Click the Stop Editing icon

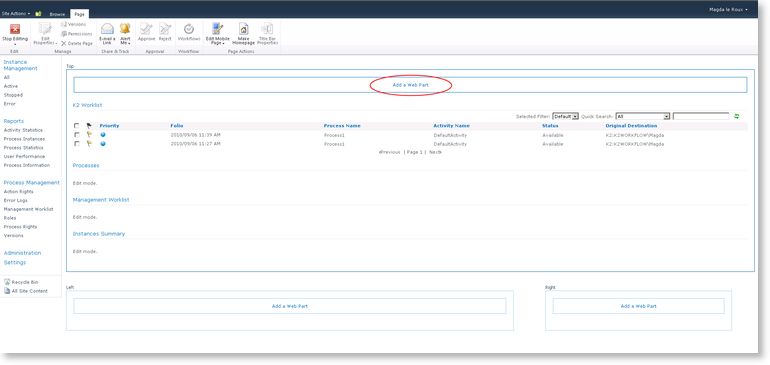(15, 29)
